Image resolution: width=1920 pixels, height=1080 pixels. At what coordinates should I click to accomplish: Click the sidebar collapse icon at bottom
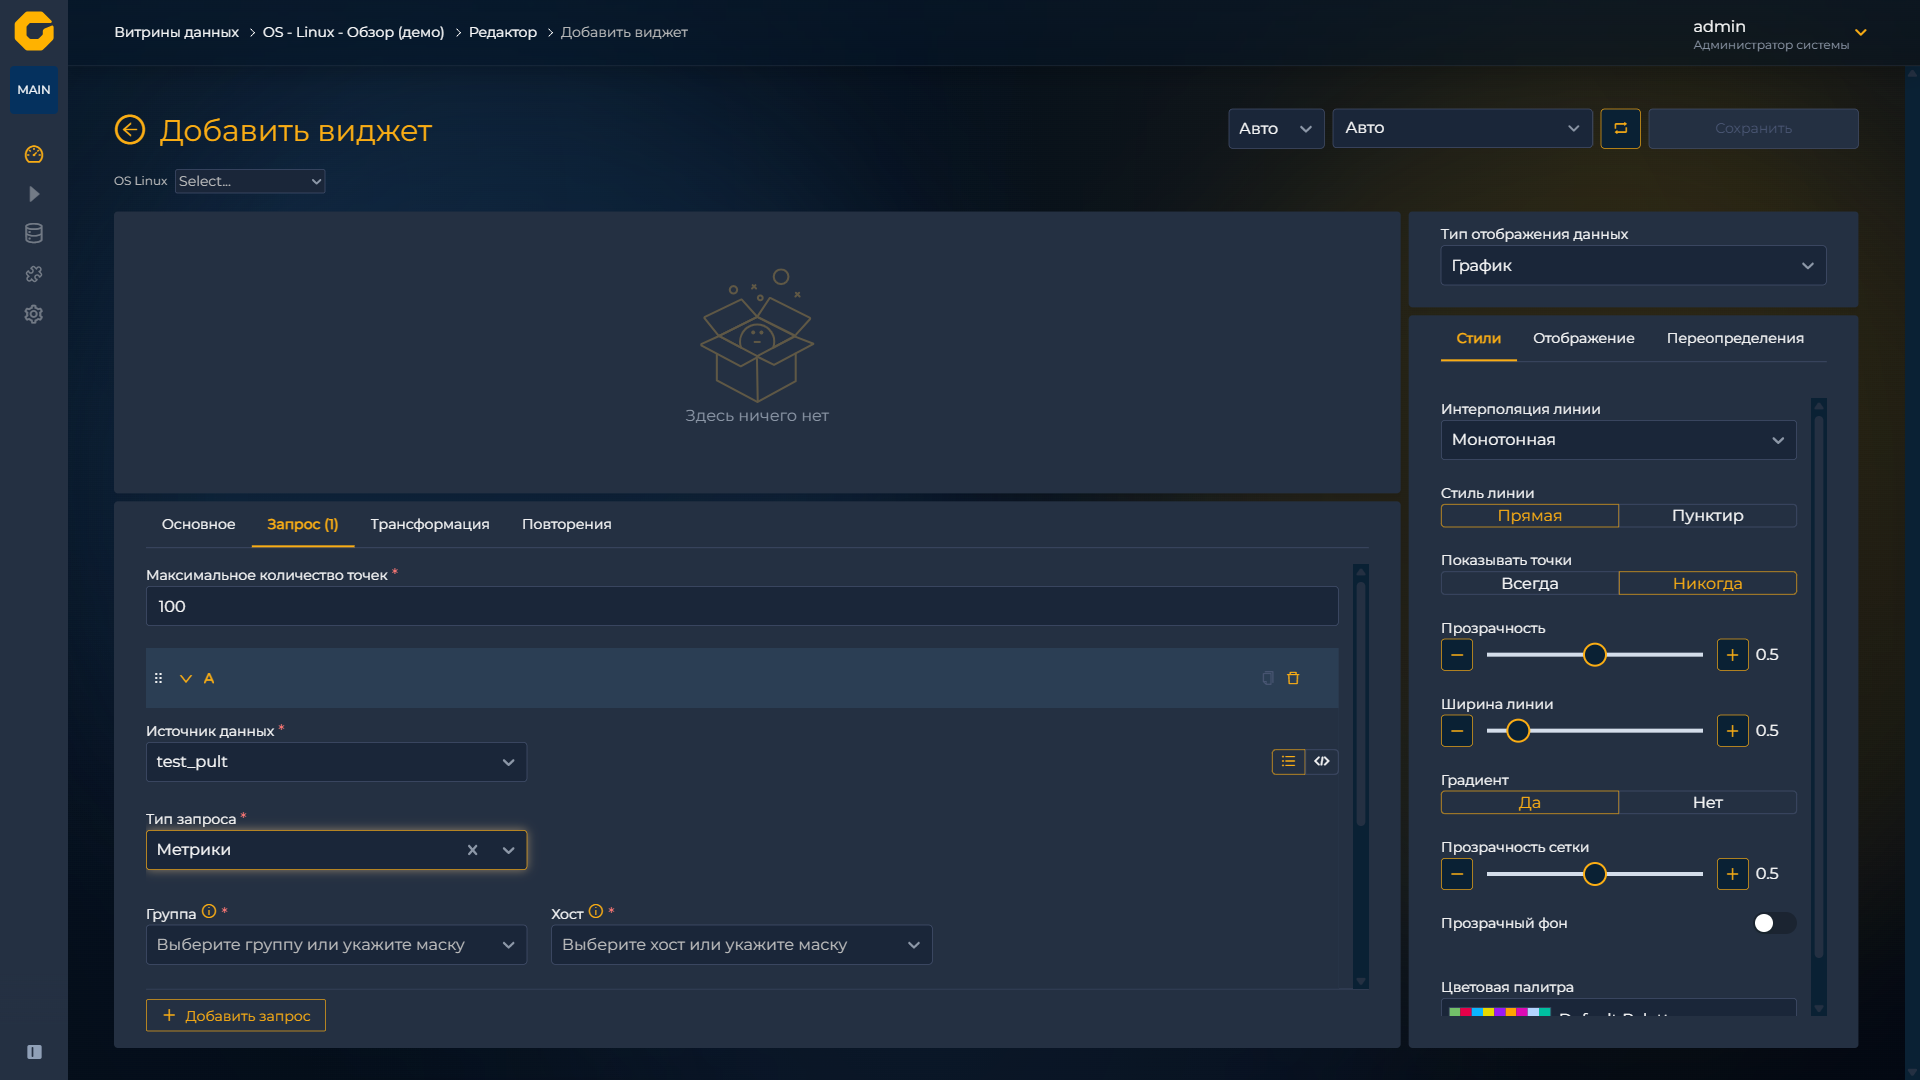pos(34,1052)
